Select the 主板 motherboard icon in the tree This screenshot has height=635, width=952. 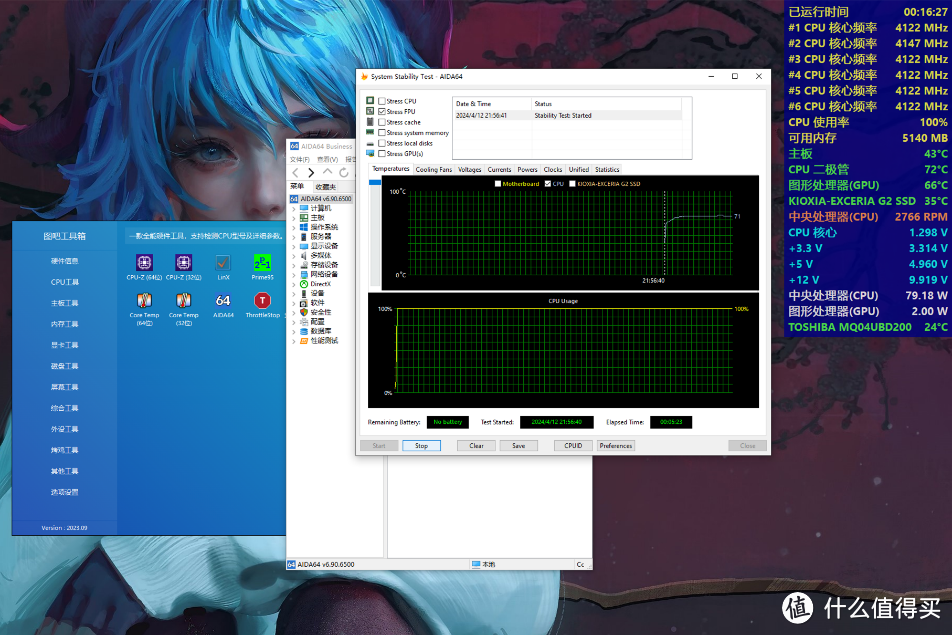coord(304,217)
